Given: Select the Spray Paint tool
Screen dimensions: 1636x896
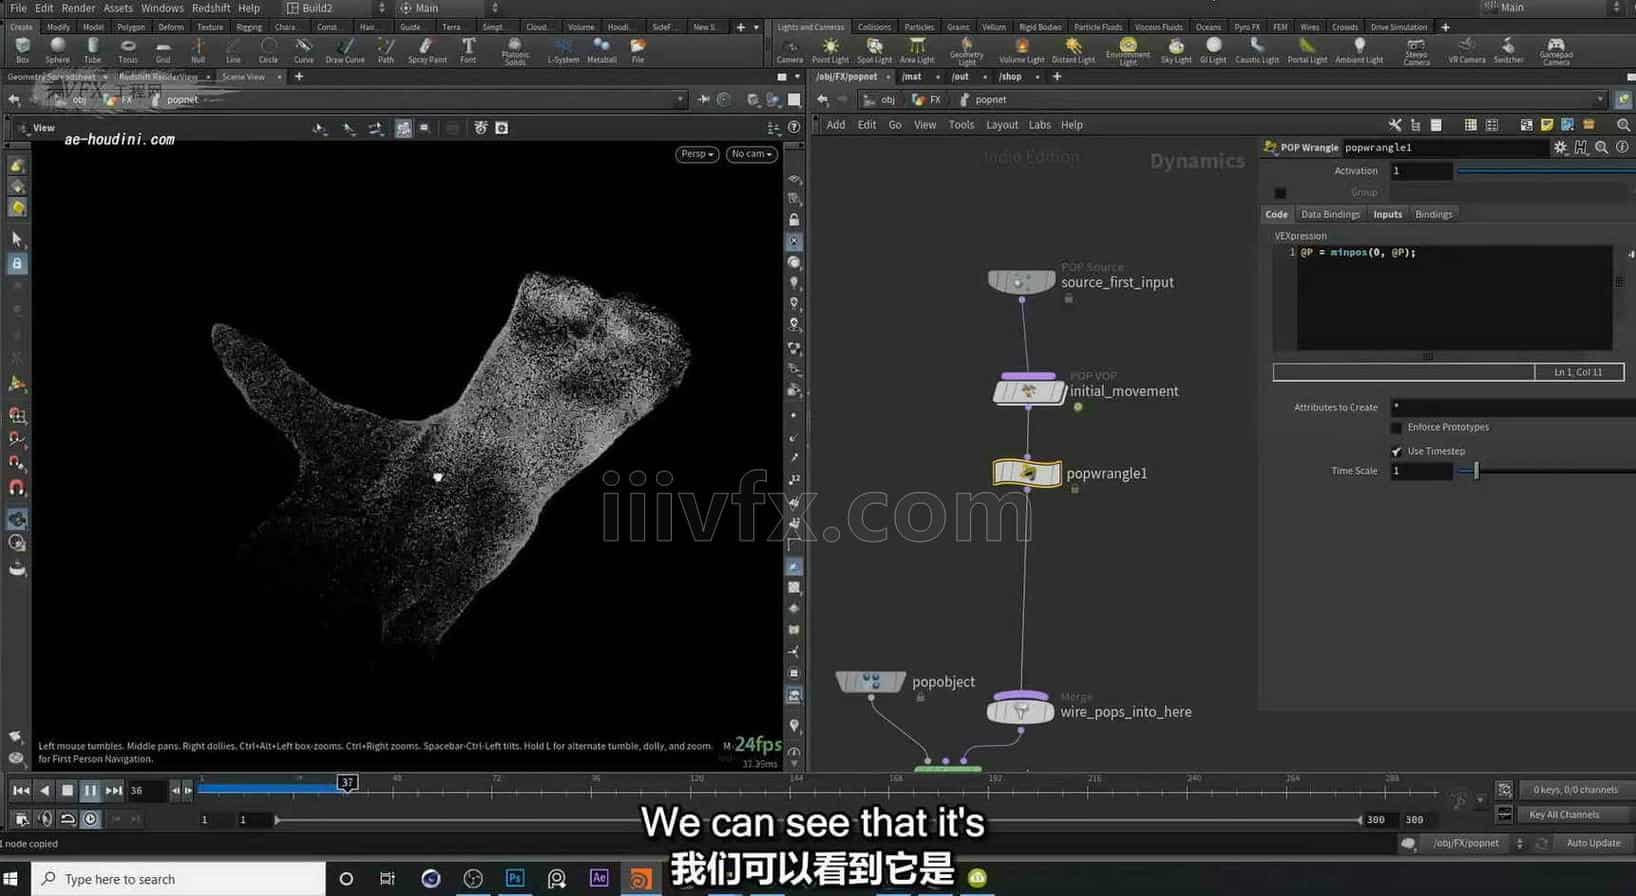Looking at the screenshot, I should [427, 50].
